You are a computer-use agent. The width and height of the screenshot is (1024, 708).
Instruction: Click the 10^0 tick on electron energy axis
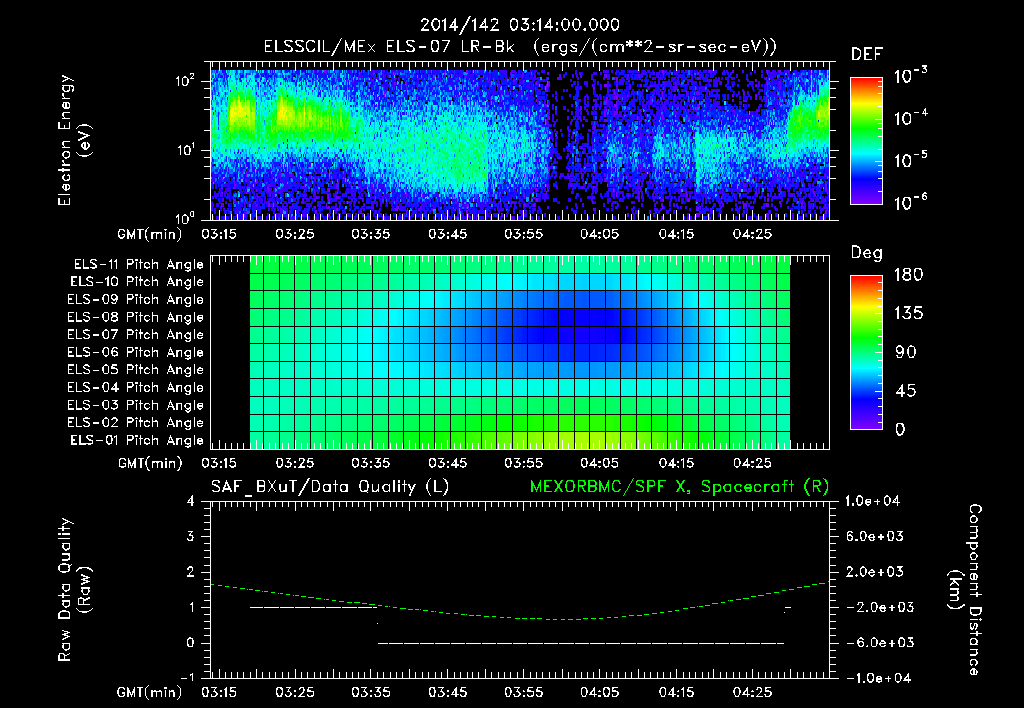[185, 219]
